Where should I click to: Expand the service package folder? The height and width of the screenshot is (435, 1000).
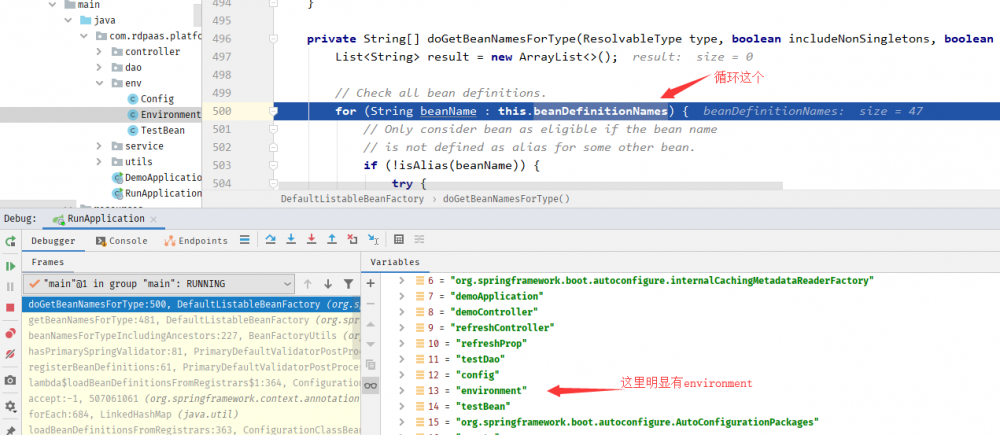tap(99, 145)
